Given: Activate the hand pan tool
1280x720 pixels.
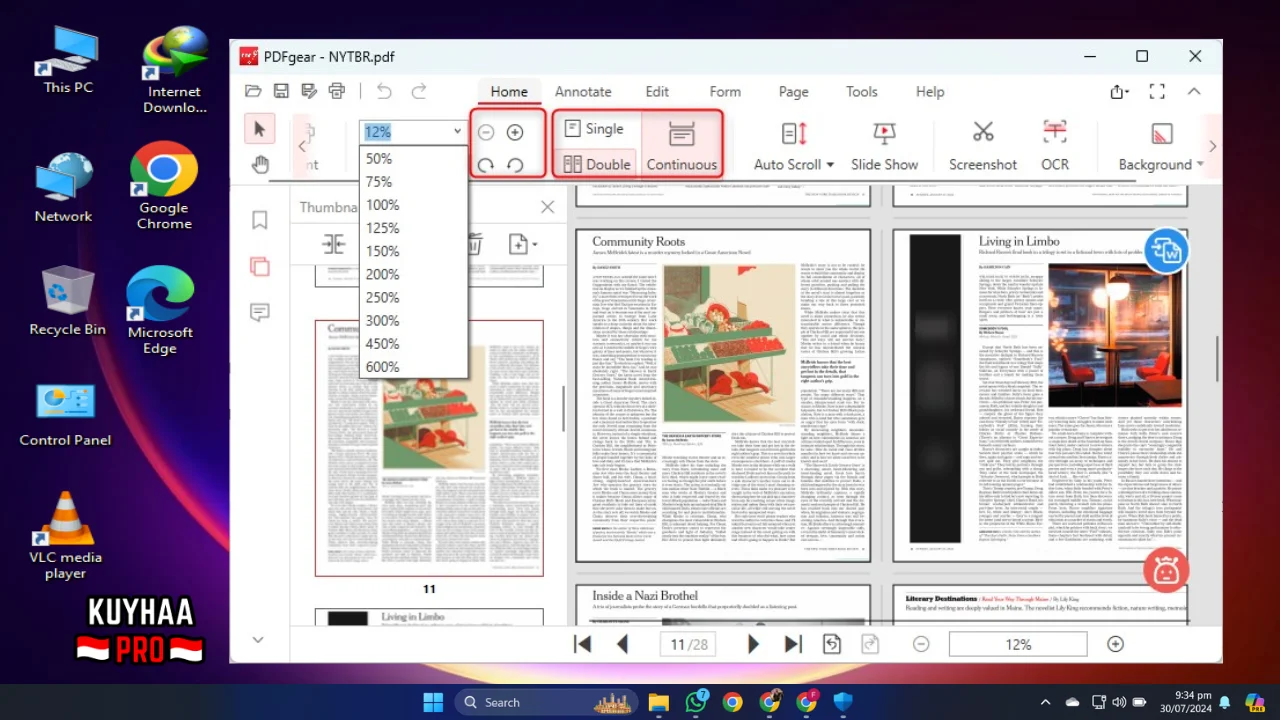Looking at the screenshot, I should tap(260, 164).
